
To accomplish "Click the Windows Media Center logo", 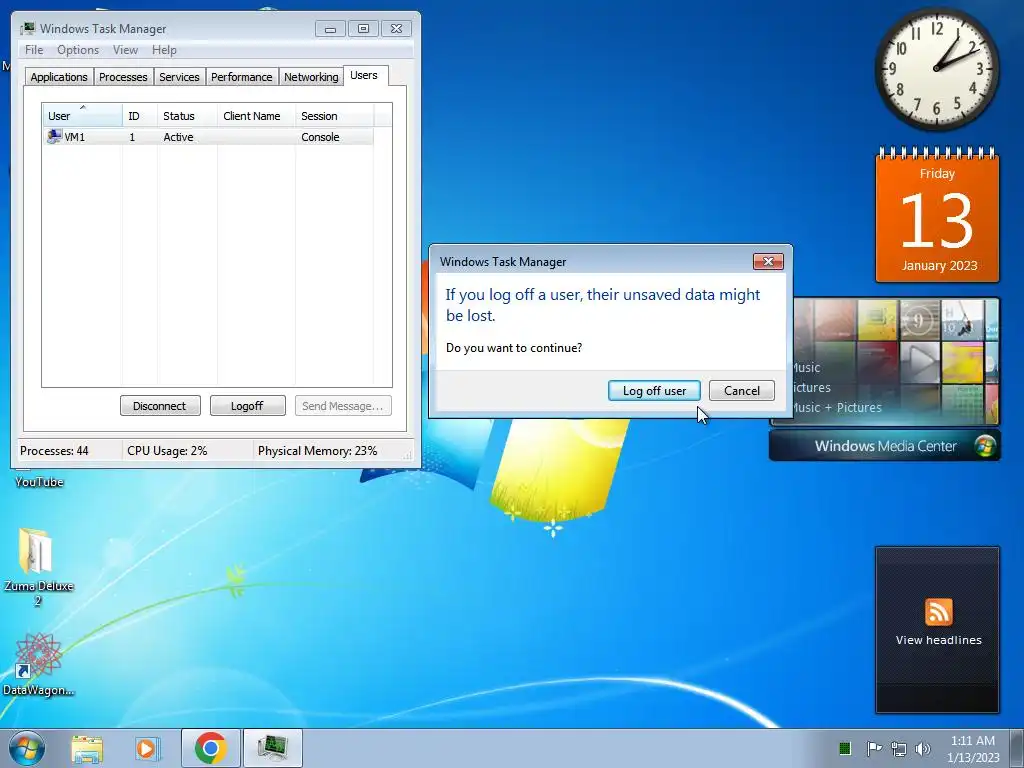I will point(985,446).
